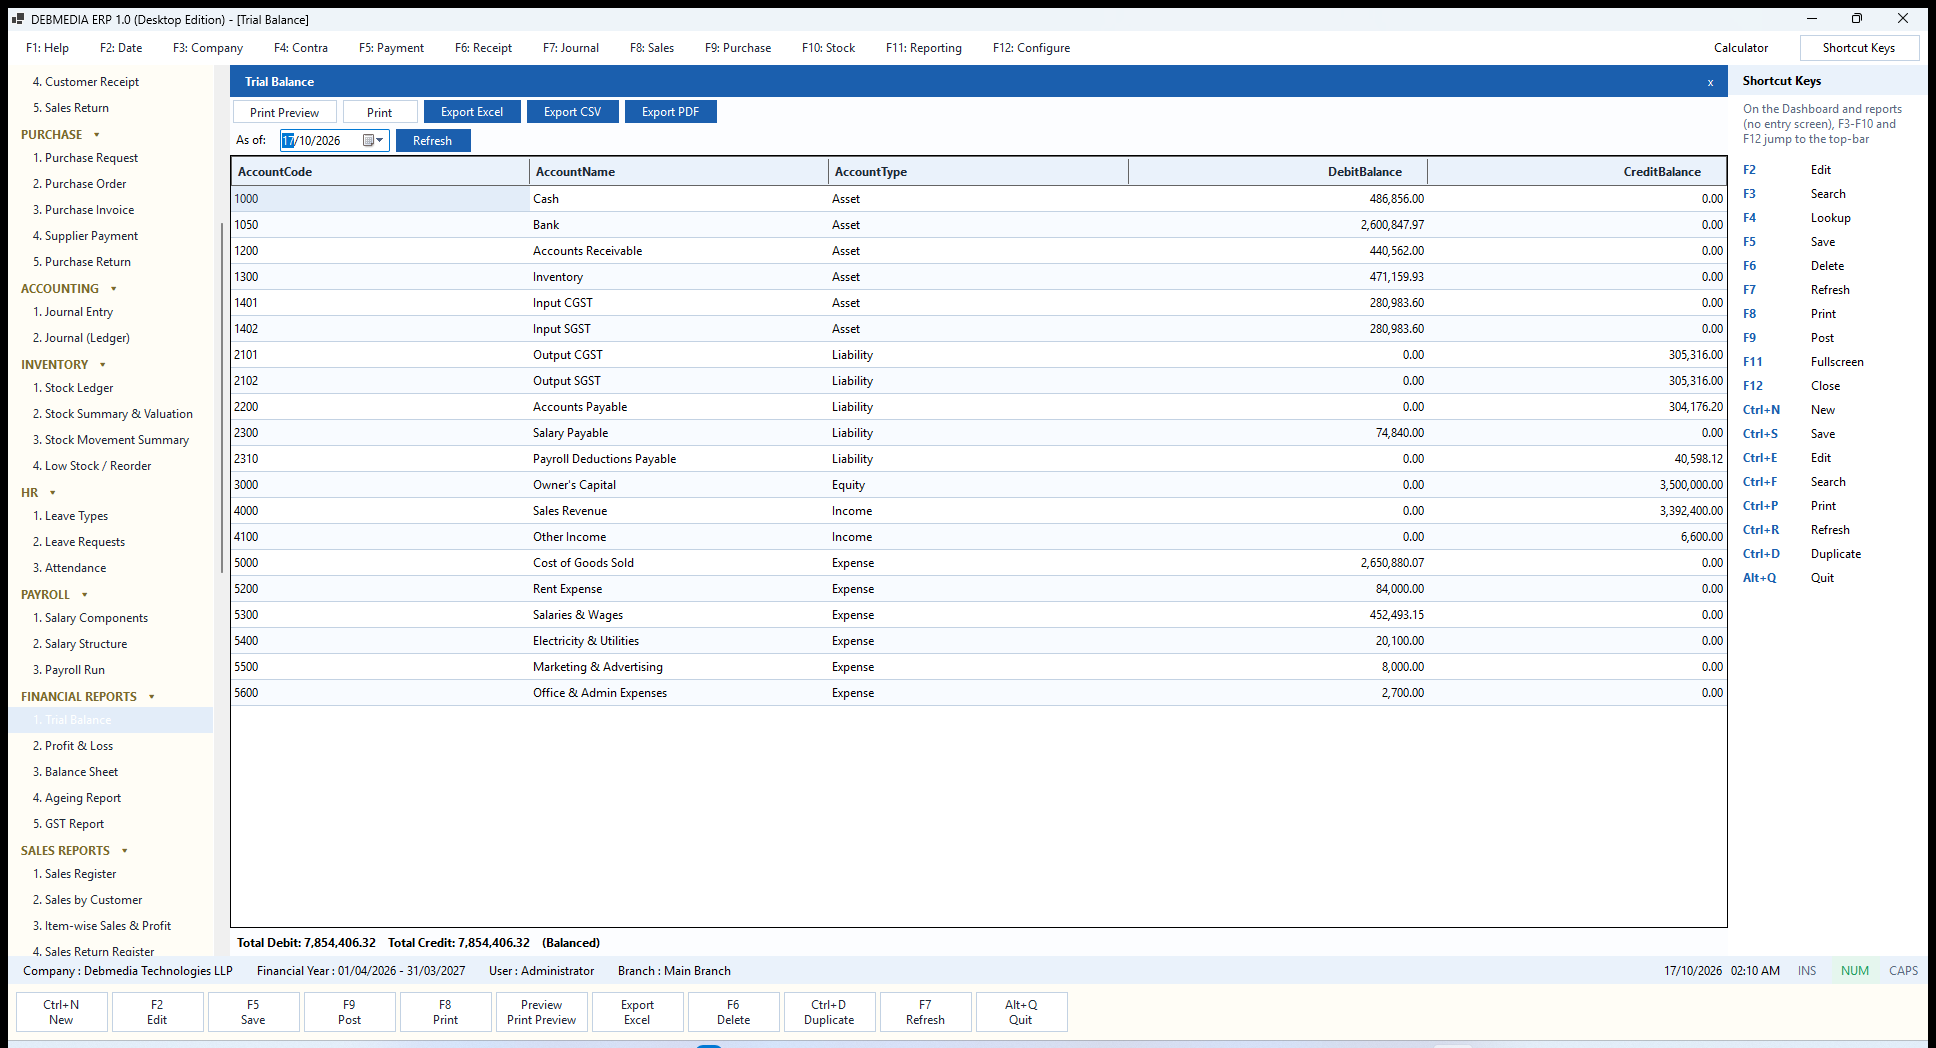Click the Ctrl+N New bottom button
1936x1048 pixels.
click(61, 1012)
